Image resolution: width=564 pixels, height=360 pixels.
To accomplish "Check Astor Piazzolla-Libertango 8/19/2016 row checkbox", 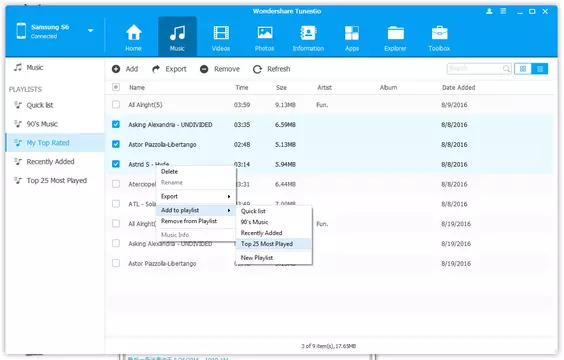I will pyautogui.click(x=116, y=263).
